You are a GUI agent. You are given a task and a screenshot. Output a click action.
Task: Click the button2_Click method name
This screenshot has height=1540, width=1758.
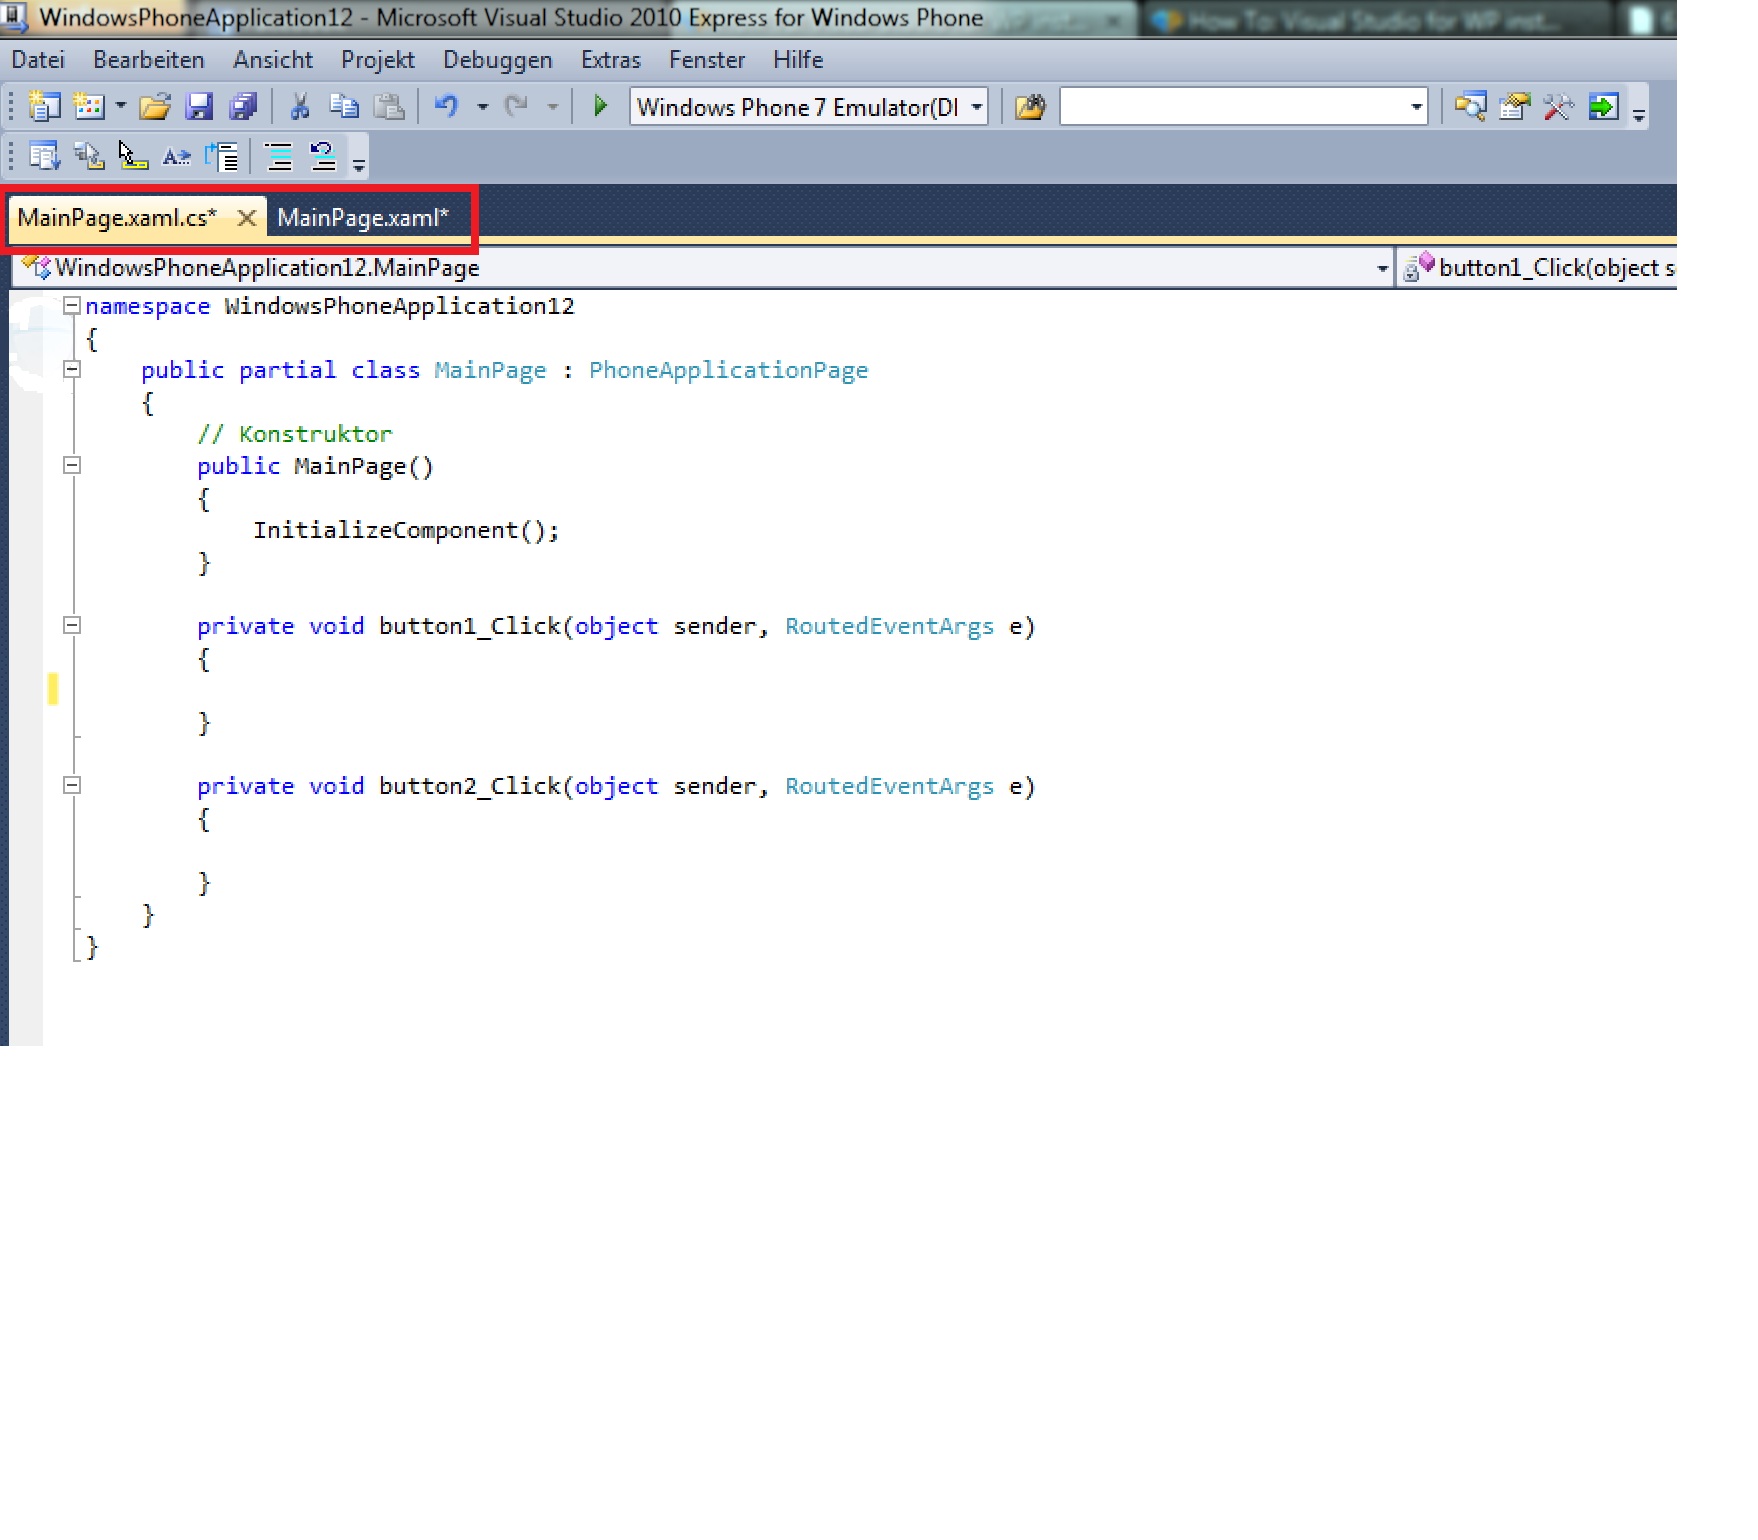click(469, 787)
